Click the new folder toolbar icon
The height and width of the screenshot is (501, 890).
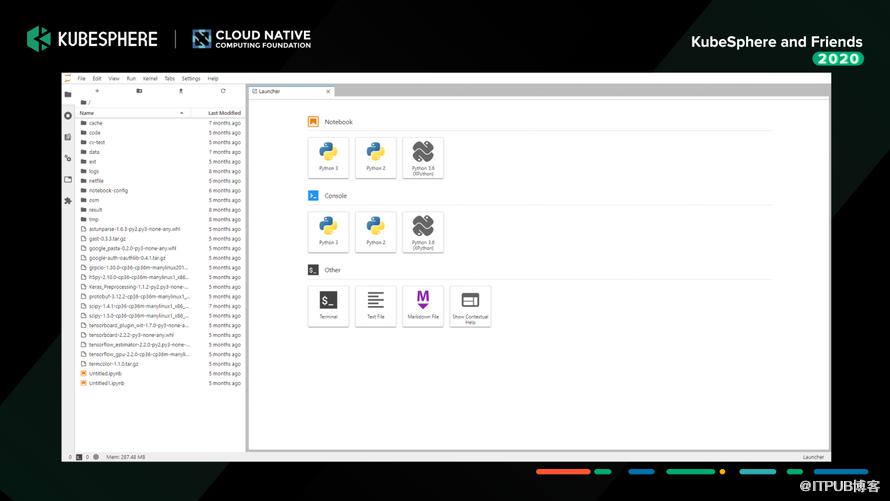[x=139, y=91]
